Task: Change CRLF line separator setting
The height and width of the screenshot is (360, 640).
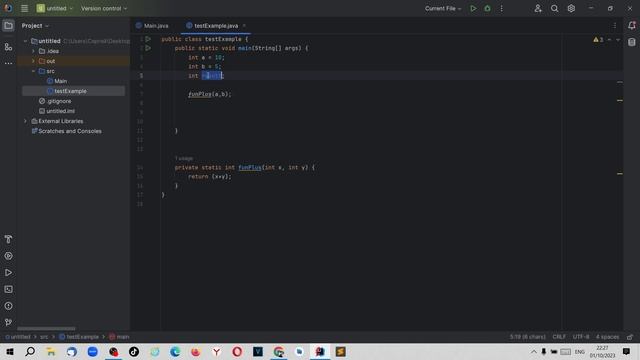Action: [x=559, y=337]
